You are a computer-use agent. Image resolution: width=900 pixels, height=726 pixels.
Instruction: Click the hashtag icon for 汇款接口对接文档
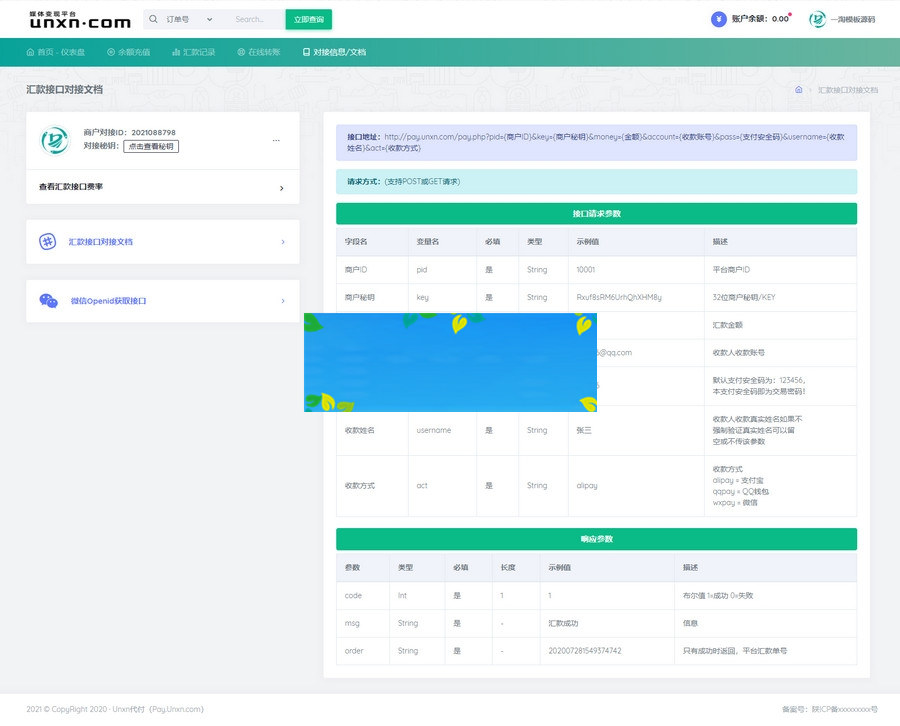click(47, 242)
